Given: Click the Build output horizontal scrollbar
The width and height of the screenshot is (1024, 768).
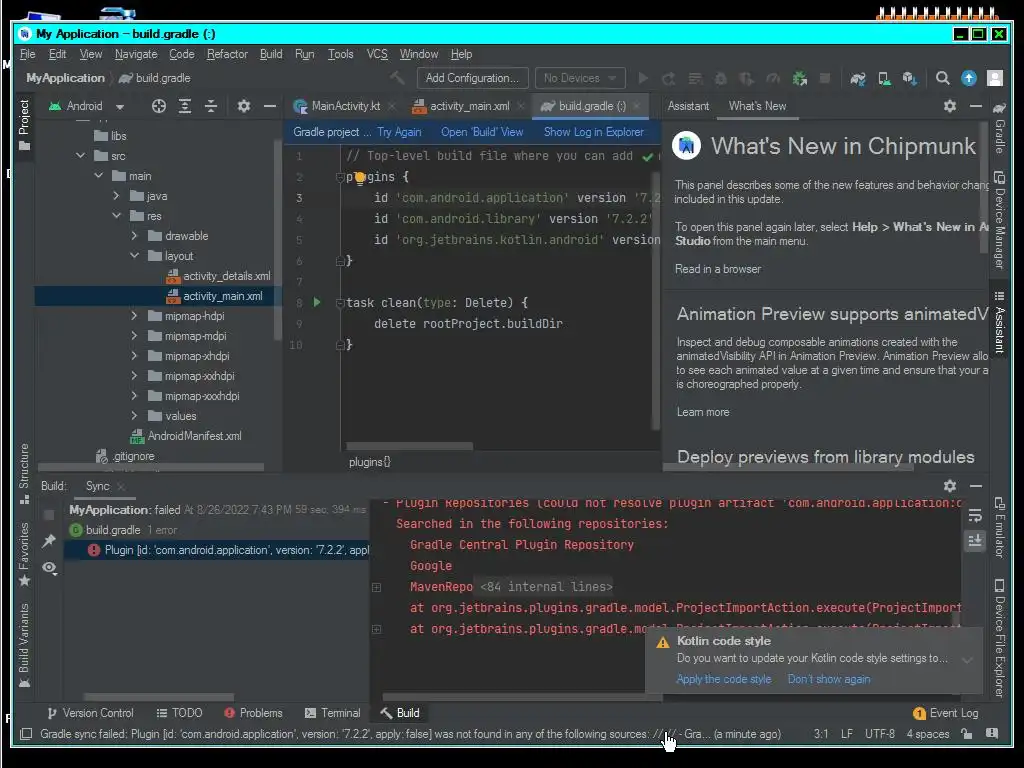Looking at the screenshot, I should pyautogui.click(x=522, y=697).
